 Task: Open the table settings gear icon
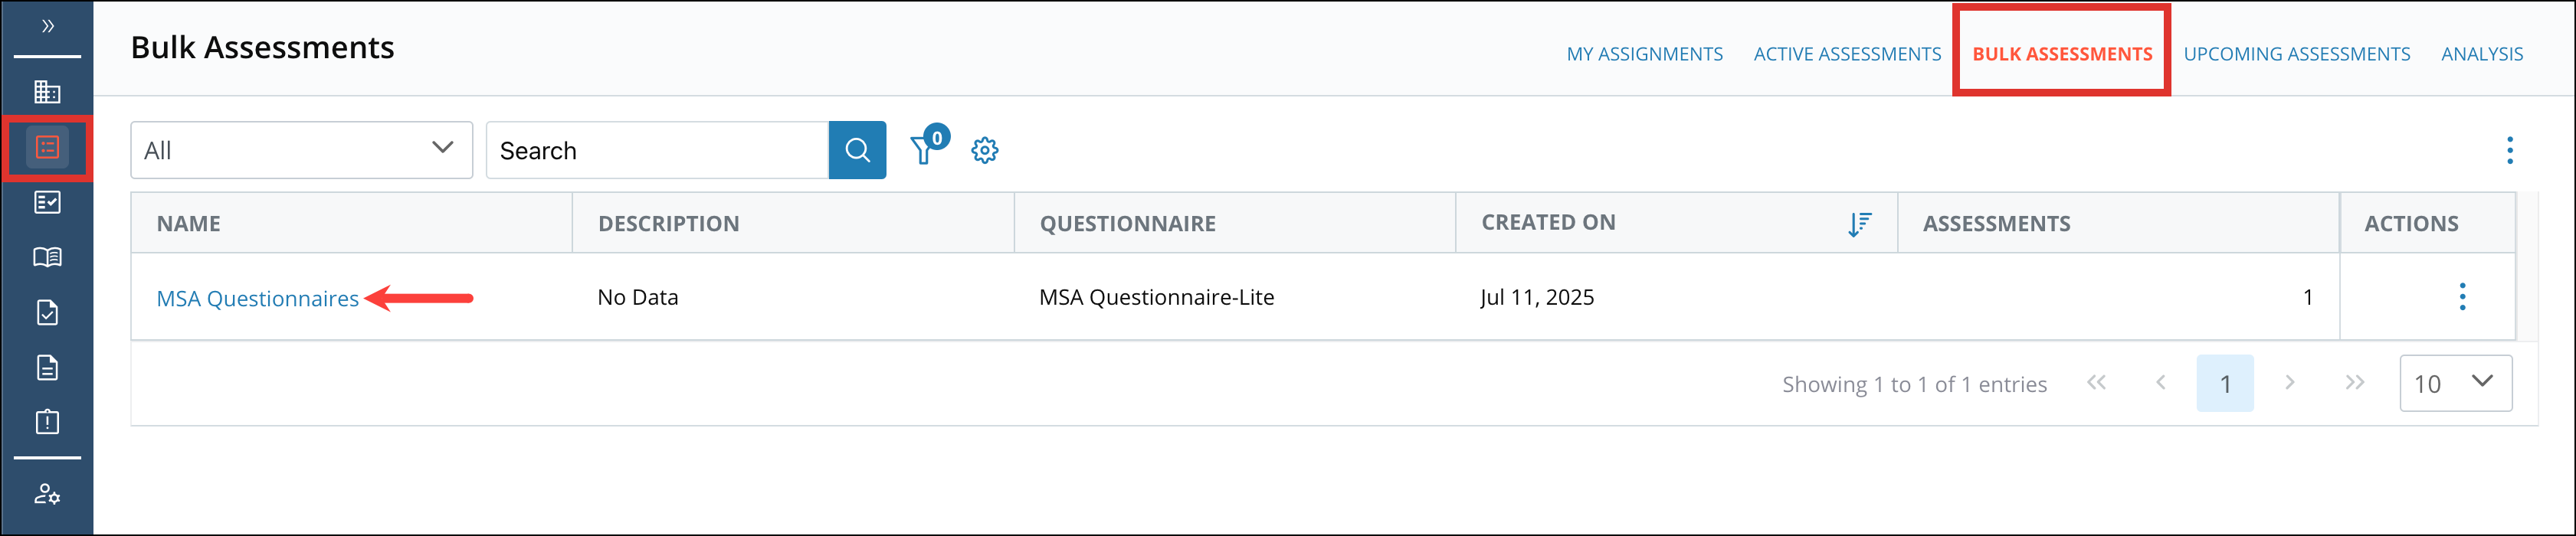985,150
